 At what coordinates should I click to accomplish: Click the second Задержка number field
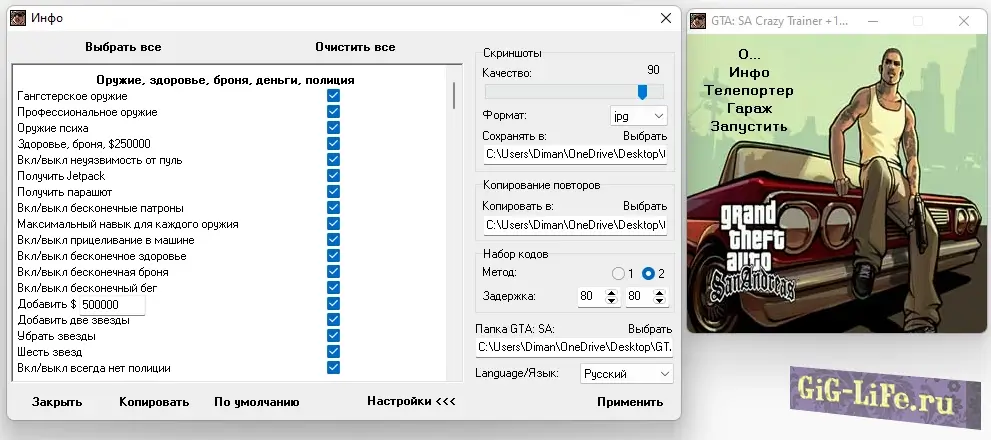click(640, 296)
